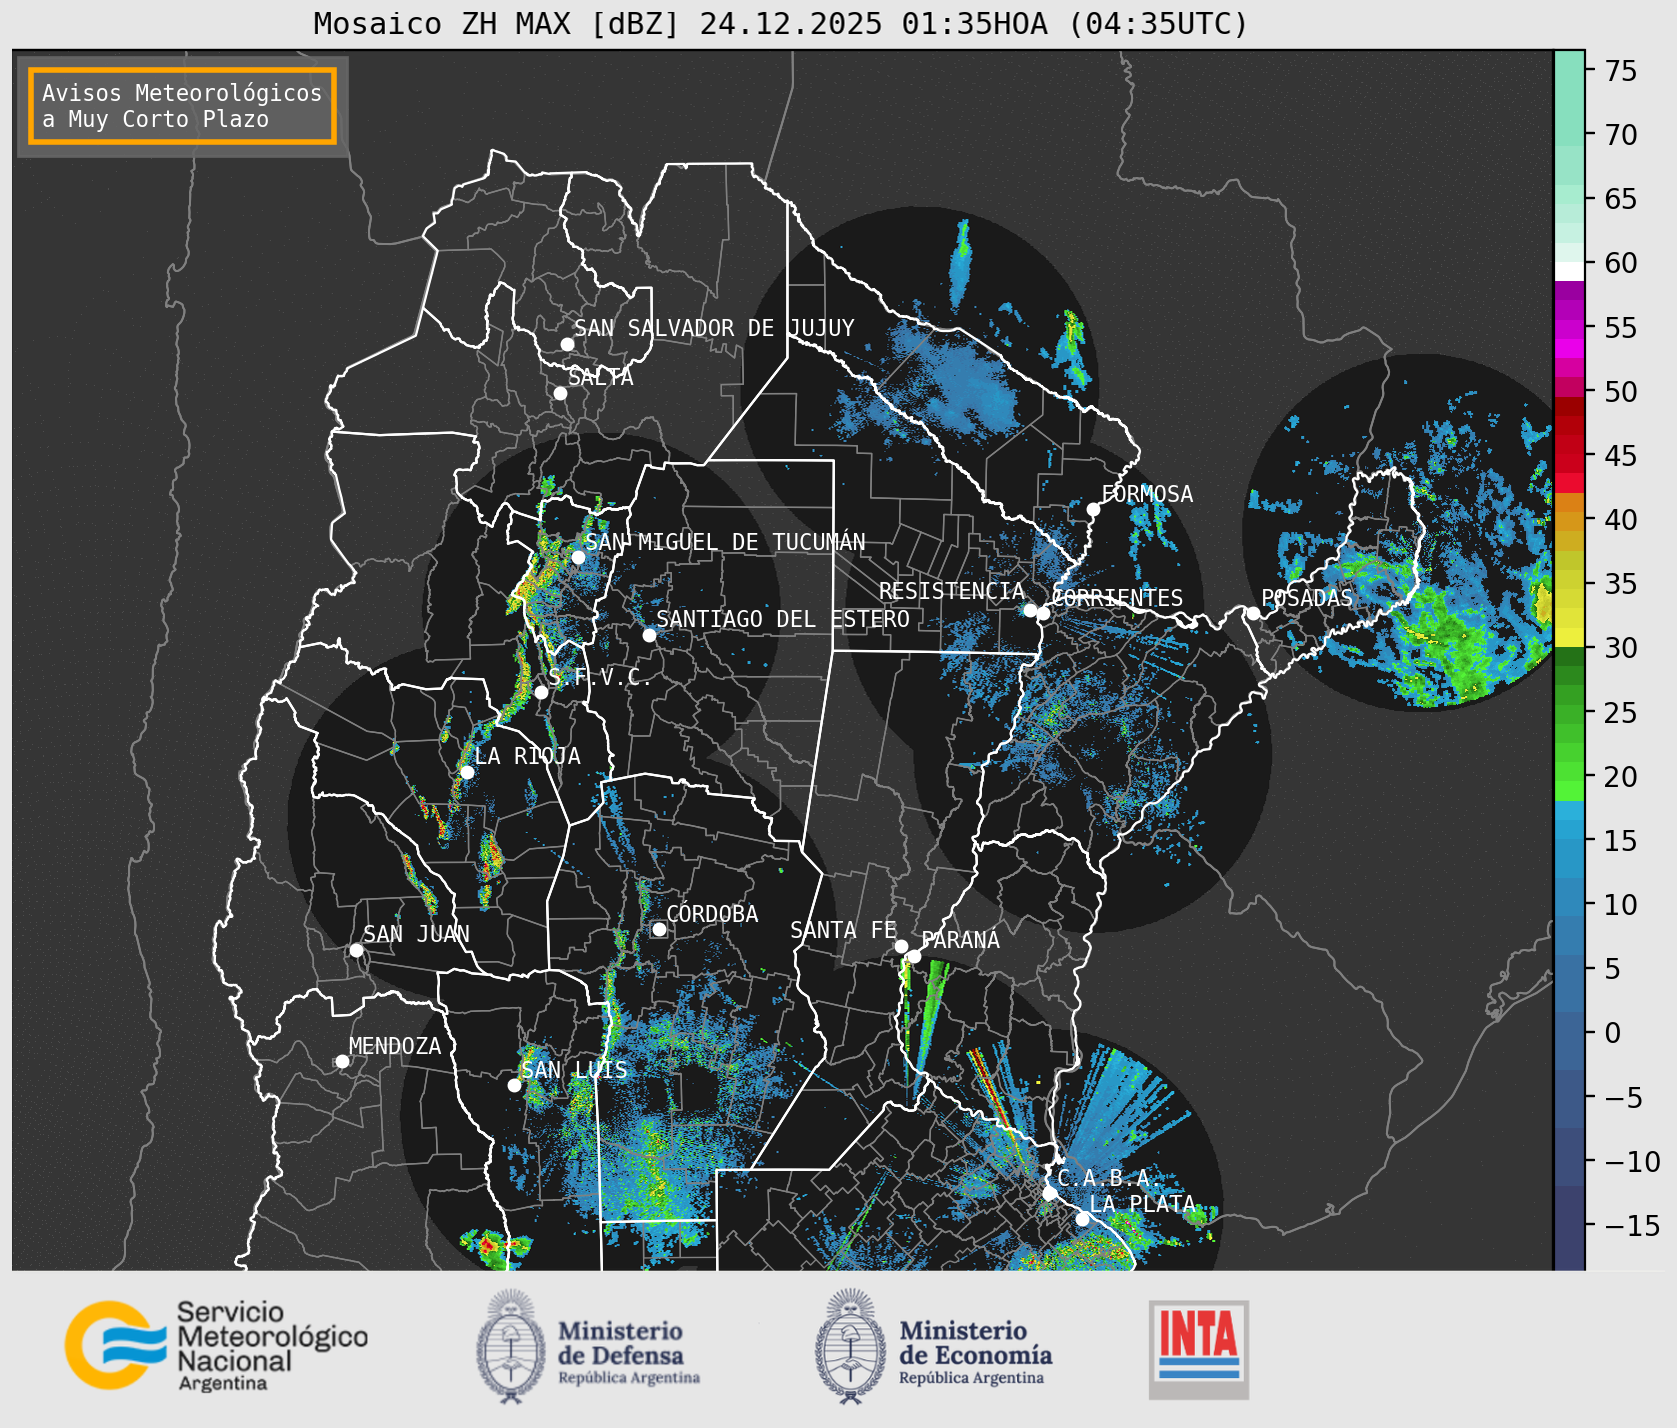
Task: Click the INTA logo
Action: (1199, 1349)
